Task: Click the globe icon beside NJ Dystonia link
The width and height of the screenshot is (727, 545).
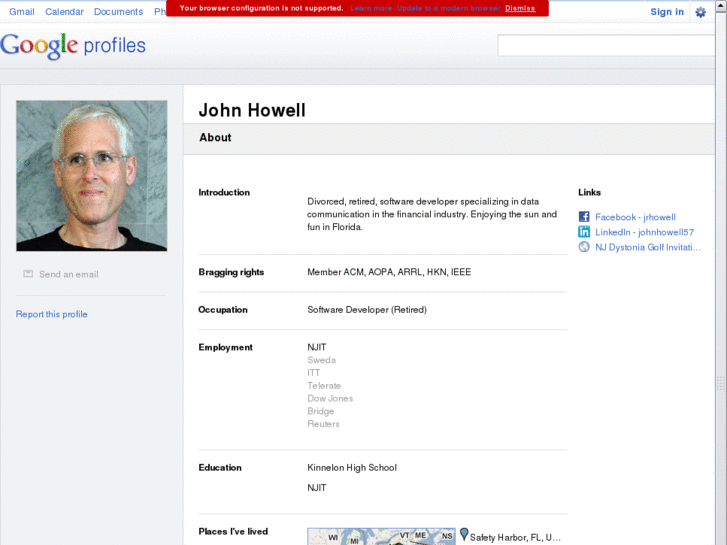Action: 584,247
